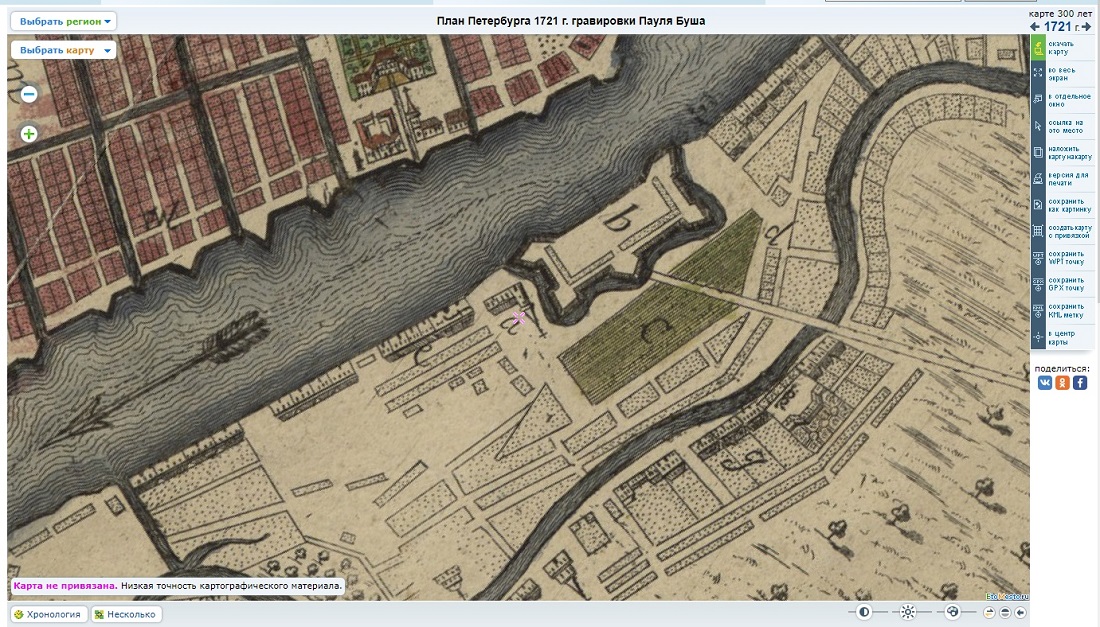This screenshot has height=627, width=1100.
Task: Click the save GPX point icon
Action: pyautogui.click(x=1038, y=284)
